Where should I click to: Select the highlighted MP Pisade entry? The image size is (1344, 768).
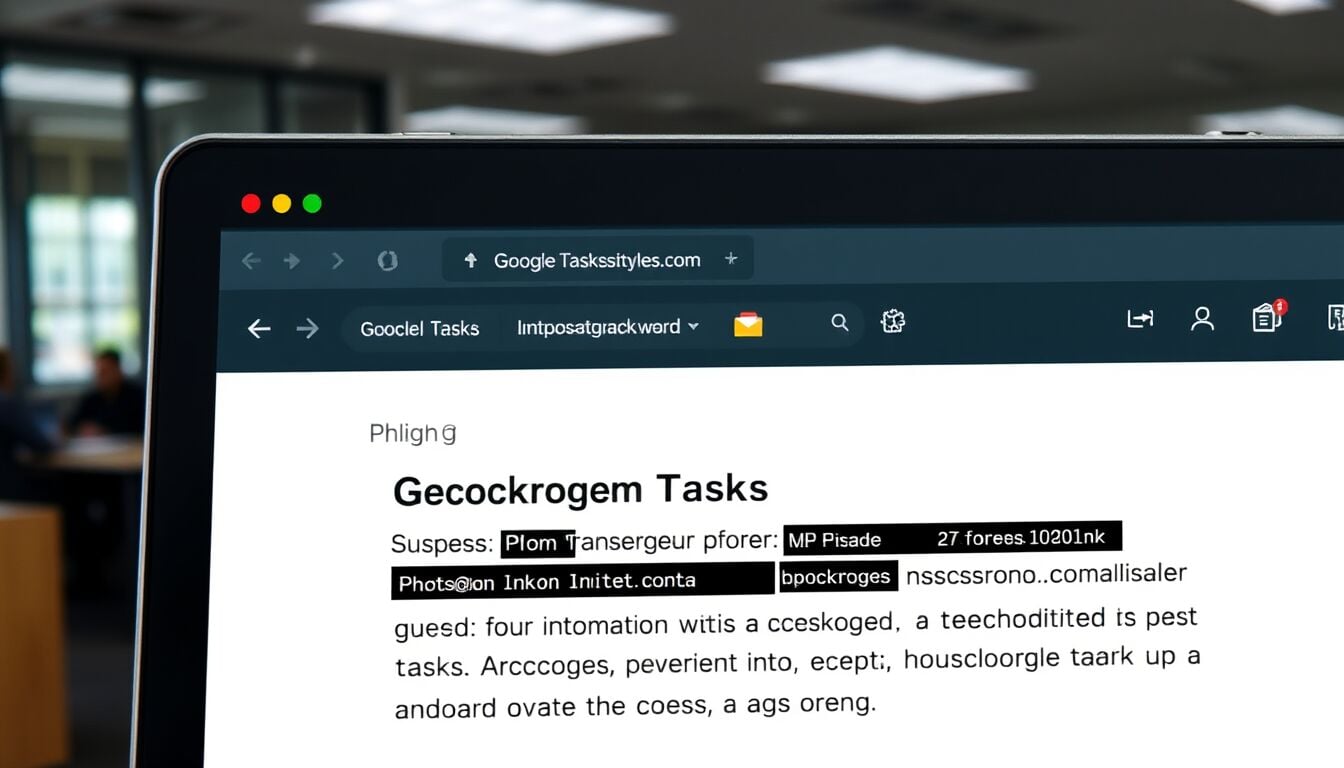click(835, 540)
